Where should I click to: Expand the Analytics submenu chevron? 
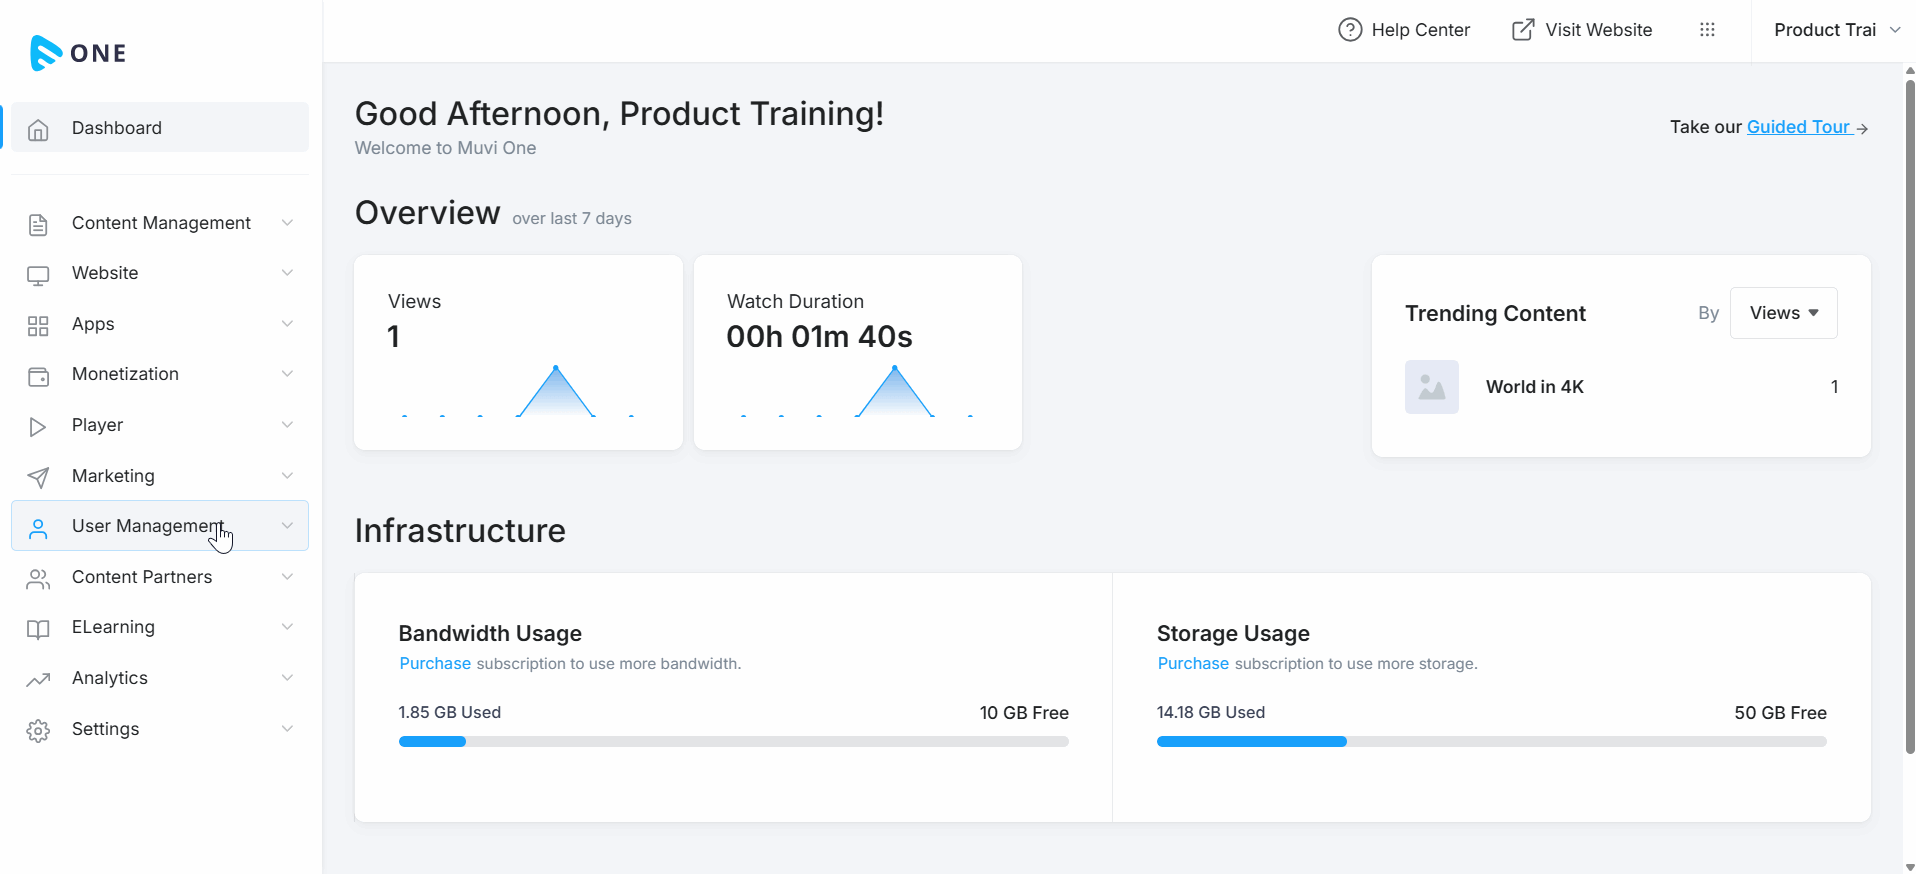pyautogui.click(x=287, y=678)
